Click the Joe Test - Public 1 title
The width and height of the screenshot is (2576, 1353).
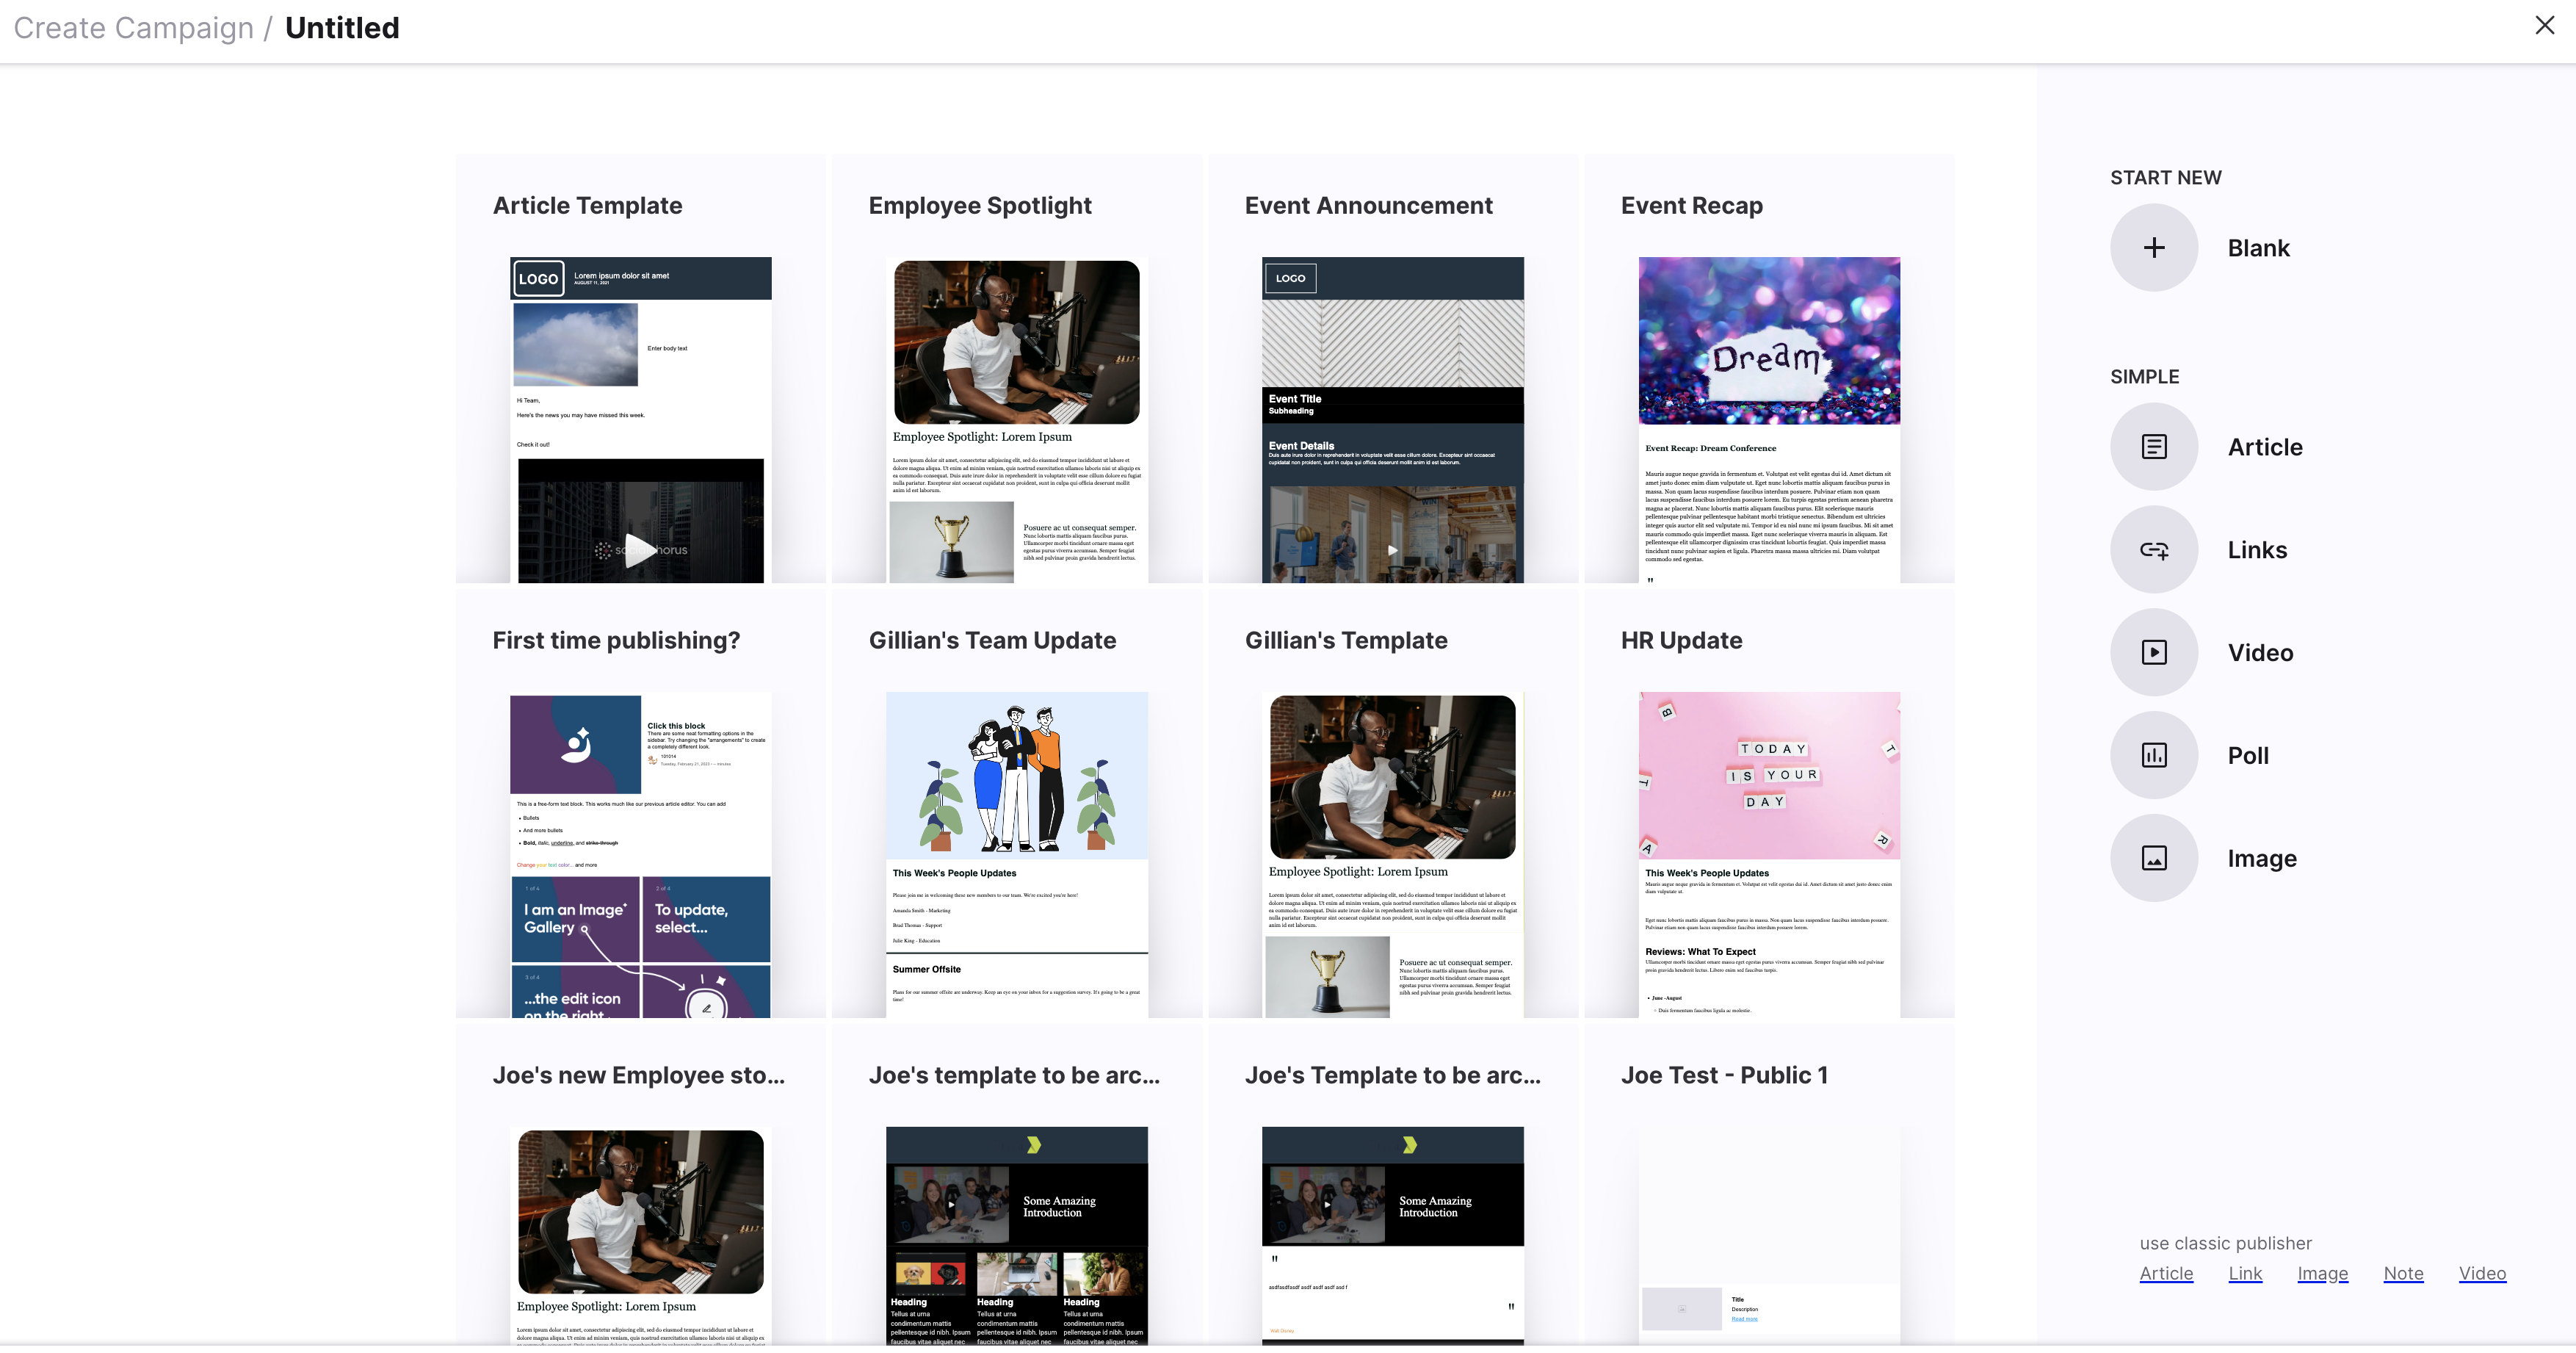pyautogui.click(x=1724, y=1075)
